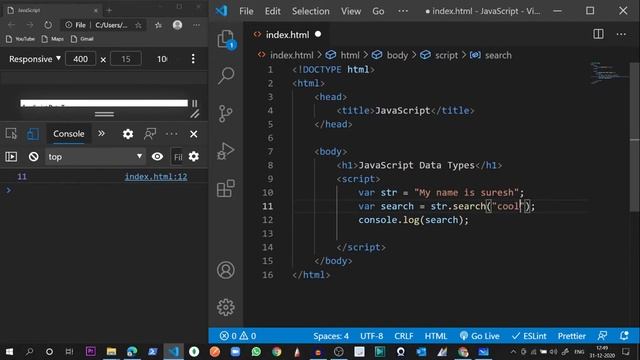Click the ESLint status item

529,336
